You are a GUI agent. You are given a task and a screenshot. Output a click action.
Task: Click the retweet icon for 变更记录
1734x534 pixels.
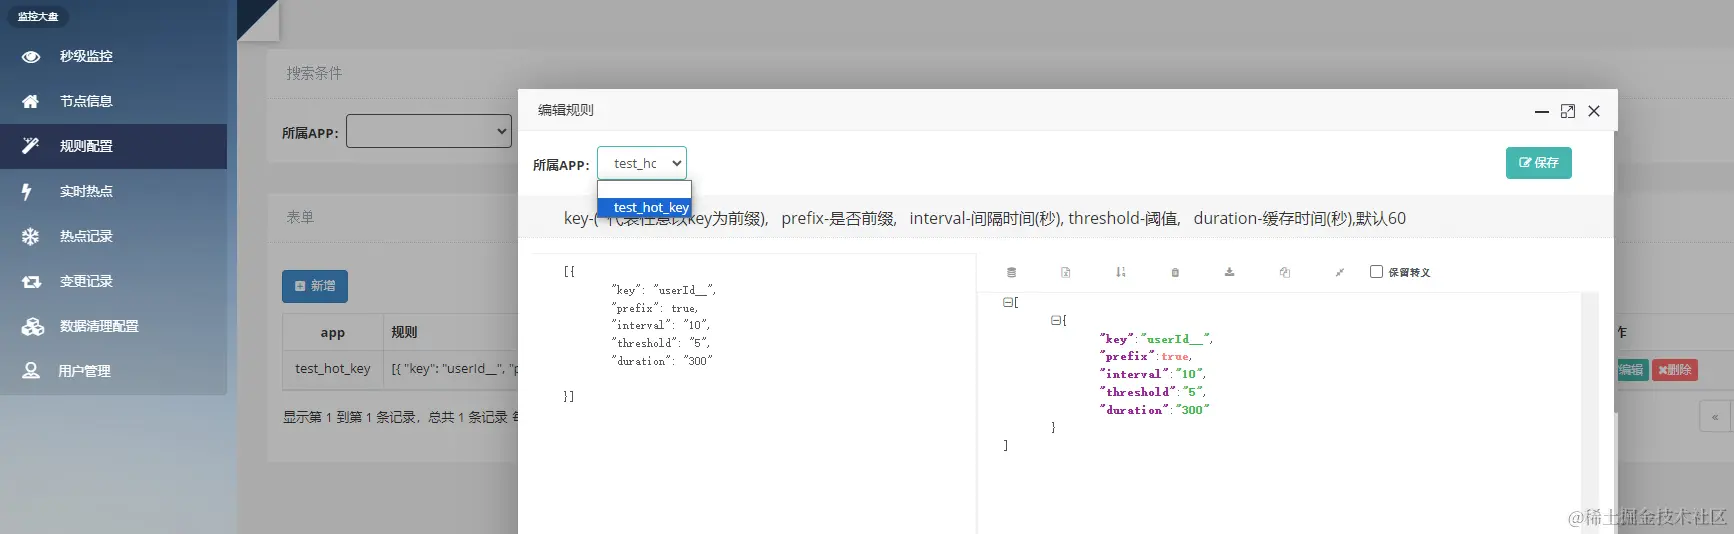(x=31, y=282)
